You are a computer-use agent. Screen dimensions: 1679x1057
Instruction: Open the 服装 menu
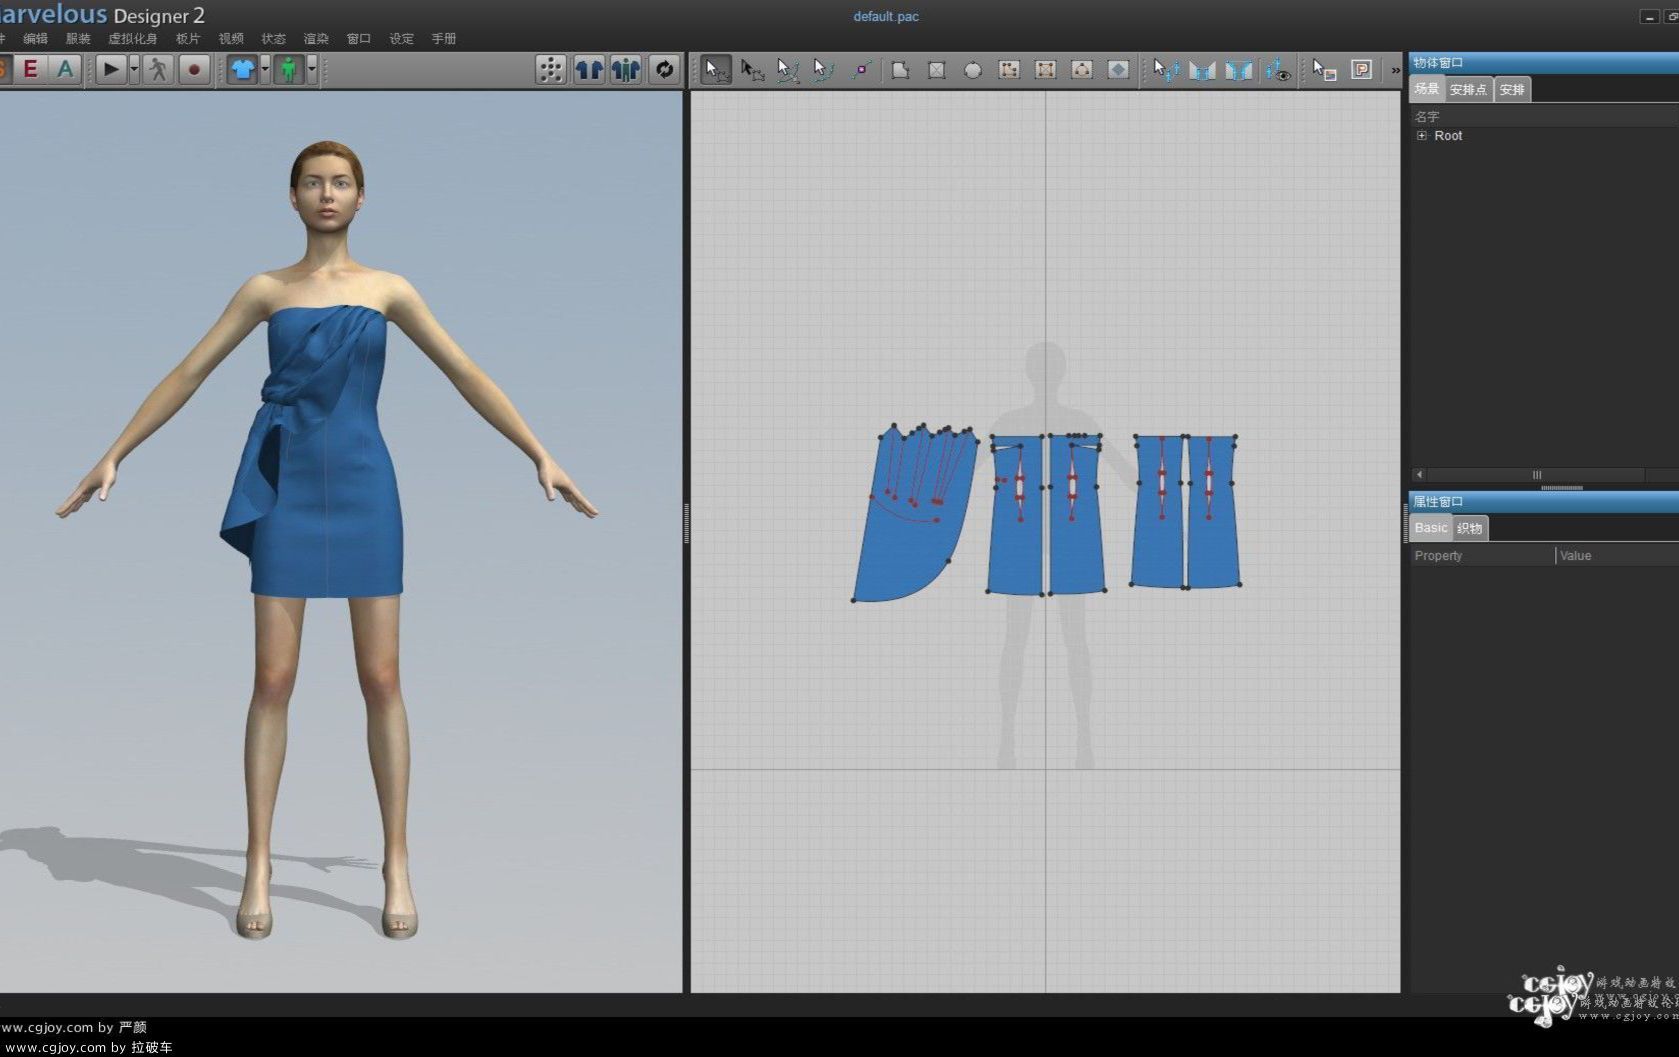click(78, 38)
